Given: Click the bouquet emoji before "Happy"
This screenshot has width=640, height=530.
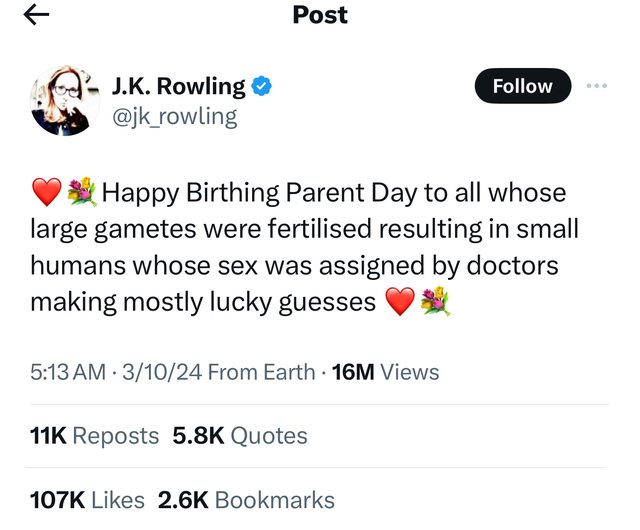Looking at the screenshot, I should (81, 191).
